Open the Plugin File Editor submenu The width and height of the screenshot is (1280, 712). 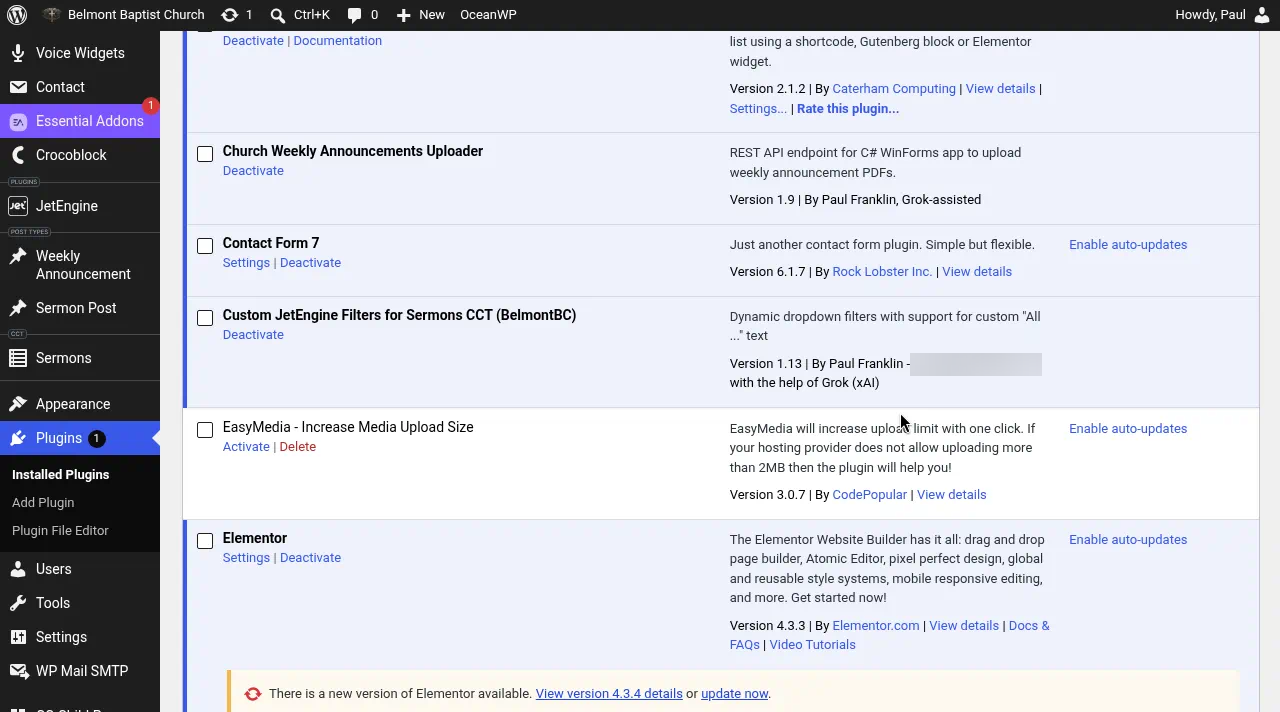pos(60,531)
